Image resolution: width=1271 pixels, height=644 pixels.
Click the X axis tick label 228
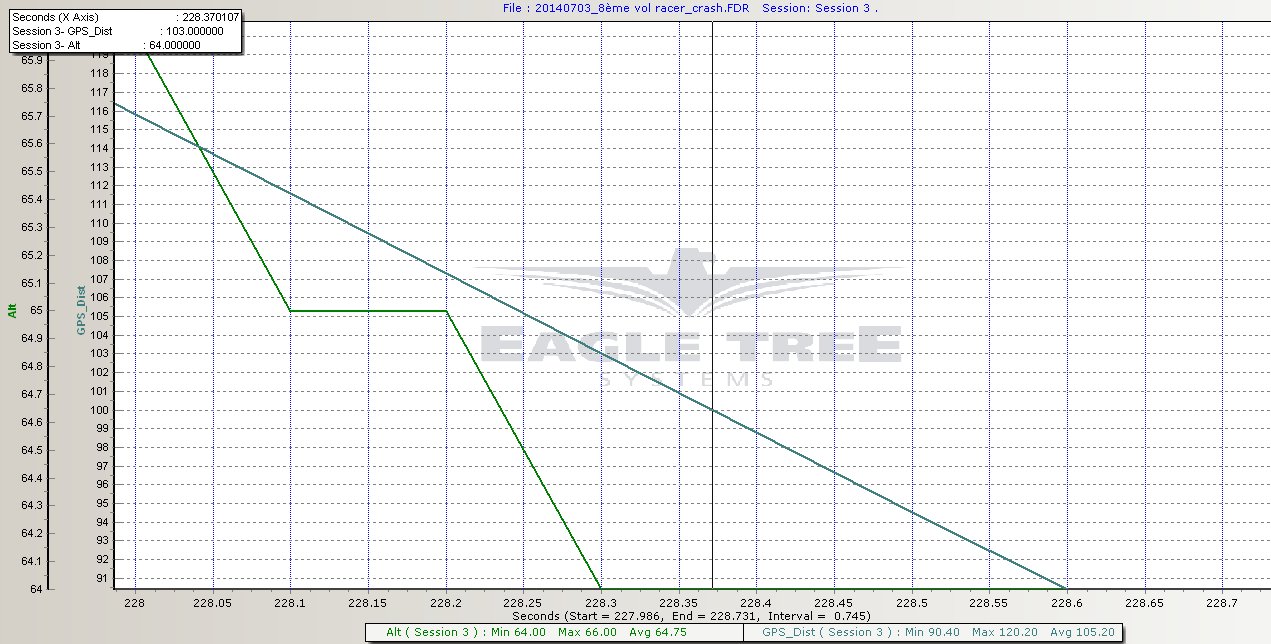coord(135,603)
